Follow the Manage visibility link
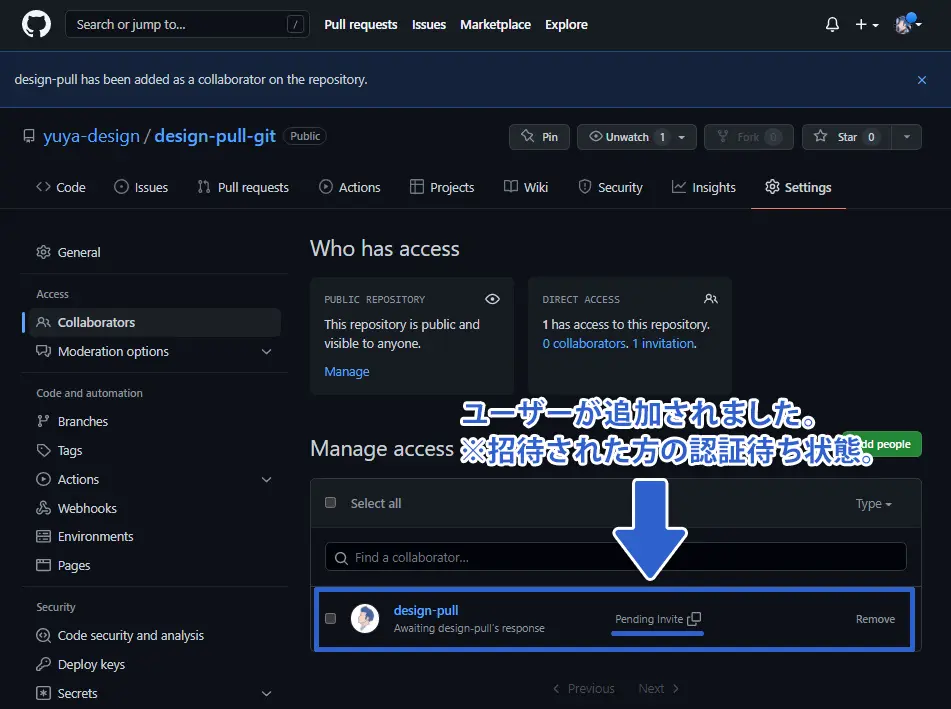This screenshot has width=951, height=709. tap(346, 371)
